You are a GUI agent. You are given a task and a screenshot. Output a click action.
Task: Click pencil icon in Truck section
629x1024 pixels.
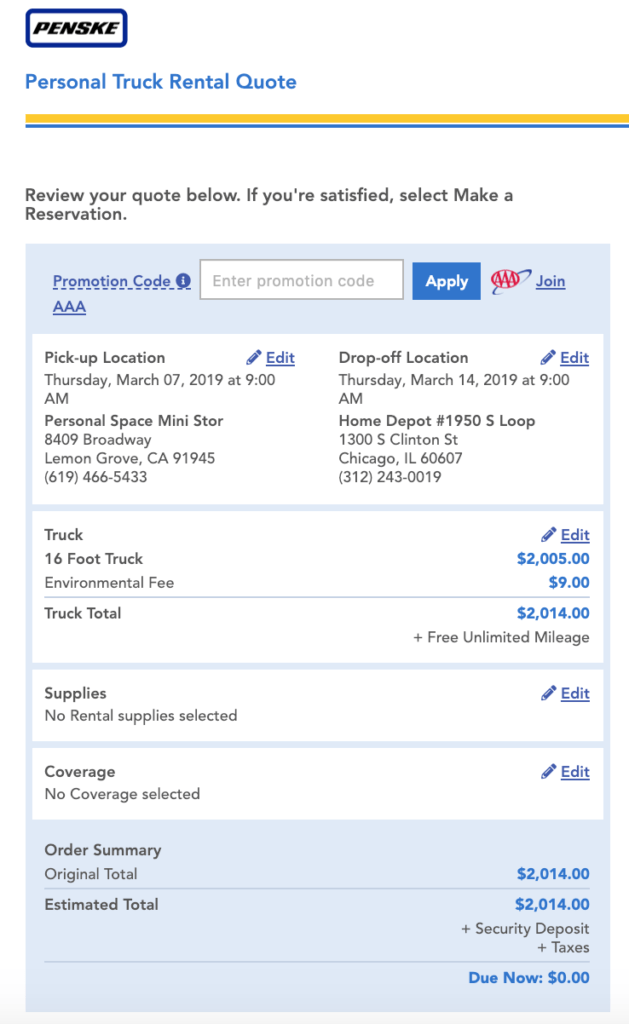coord(549,535)
